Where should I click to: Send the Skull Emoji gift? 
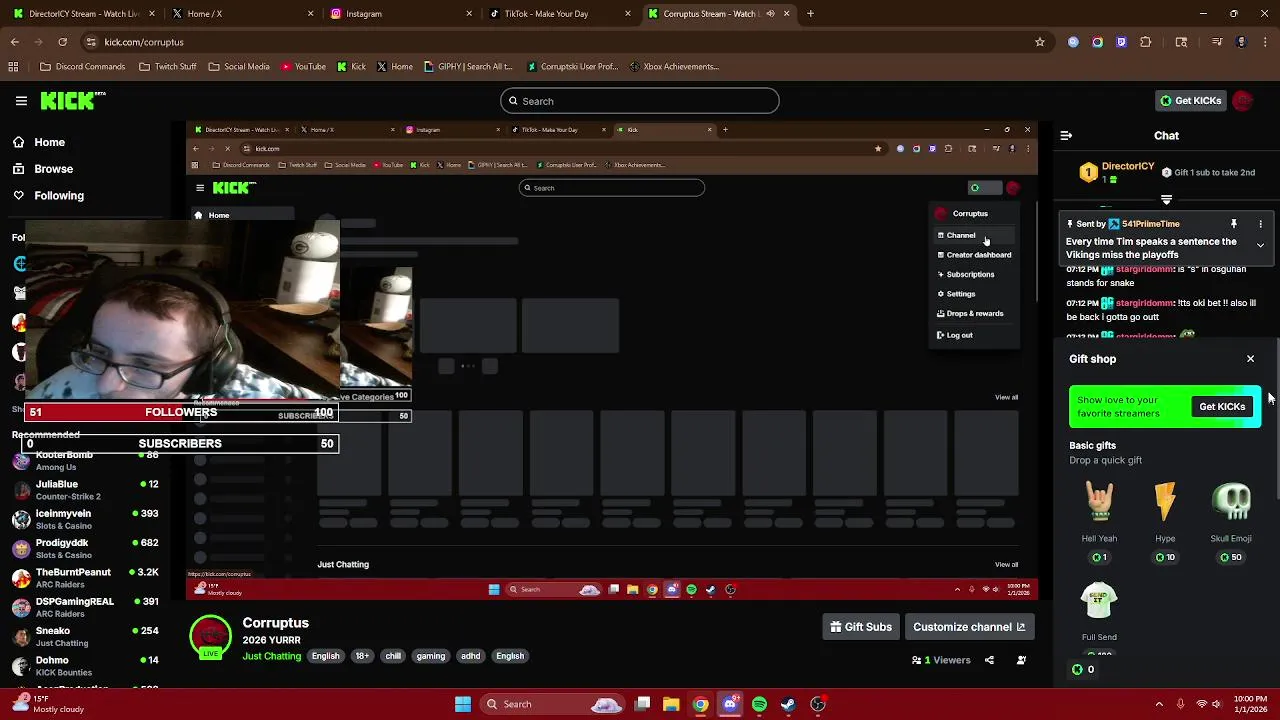click(x=1231, y=520)
